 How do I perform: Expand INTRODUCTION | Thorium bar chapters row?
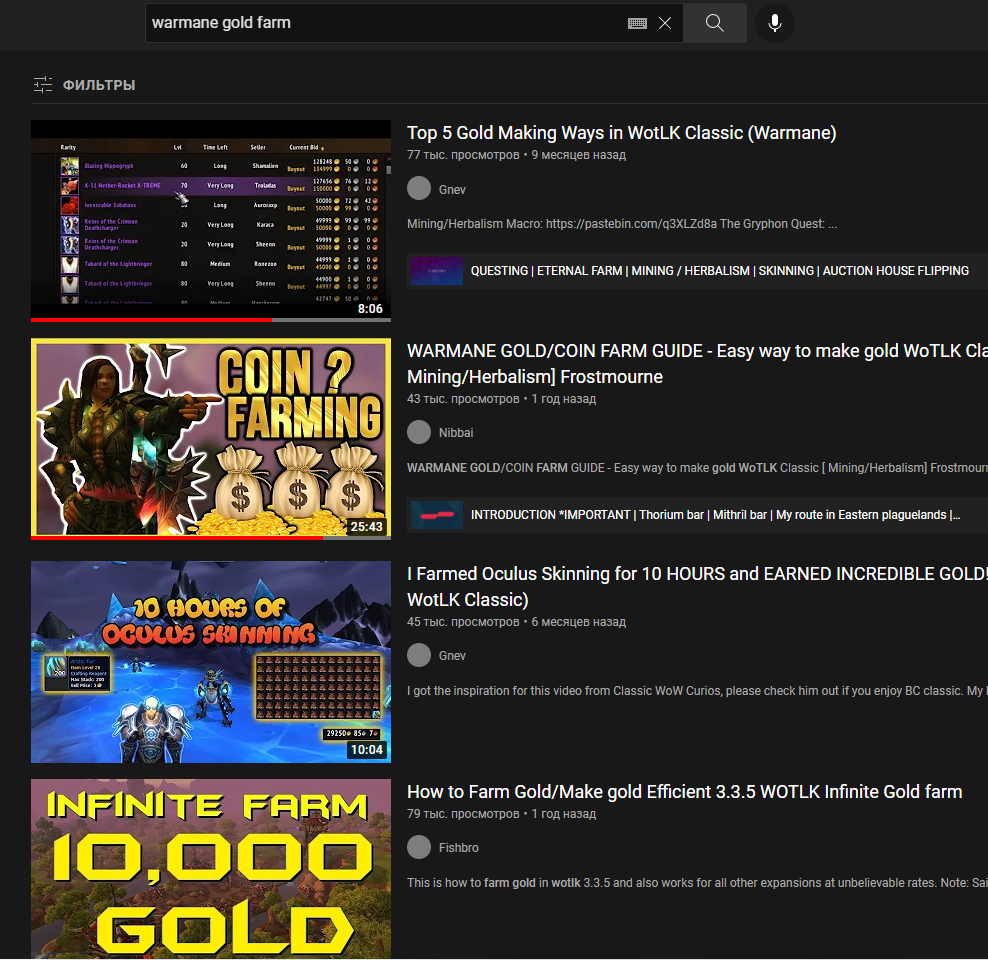coord(715,515)
